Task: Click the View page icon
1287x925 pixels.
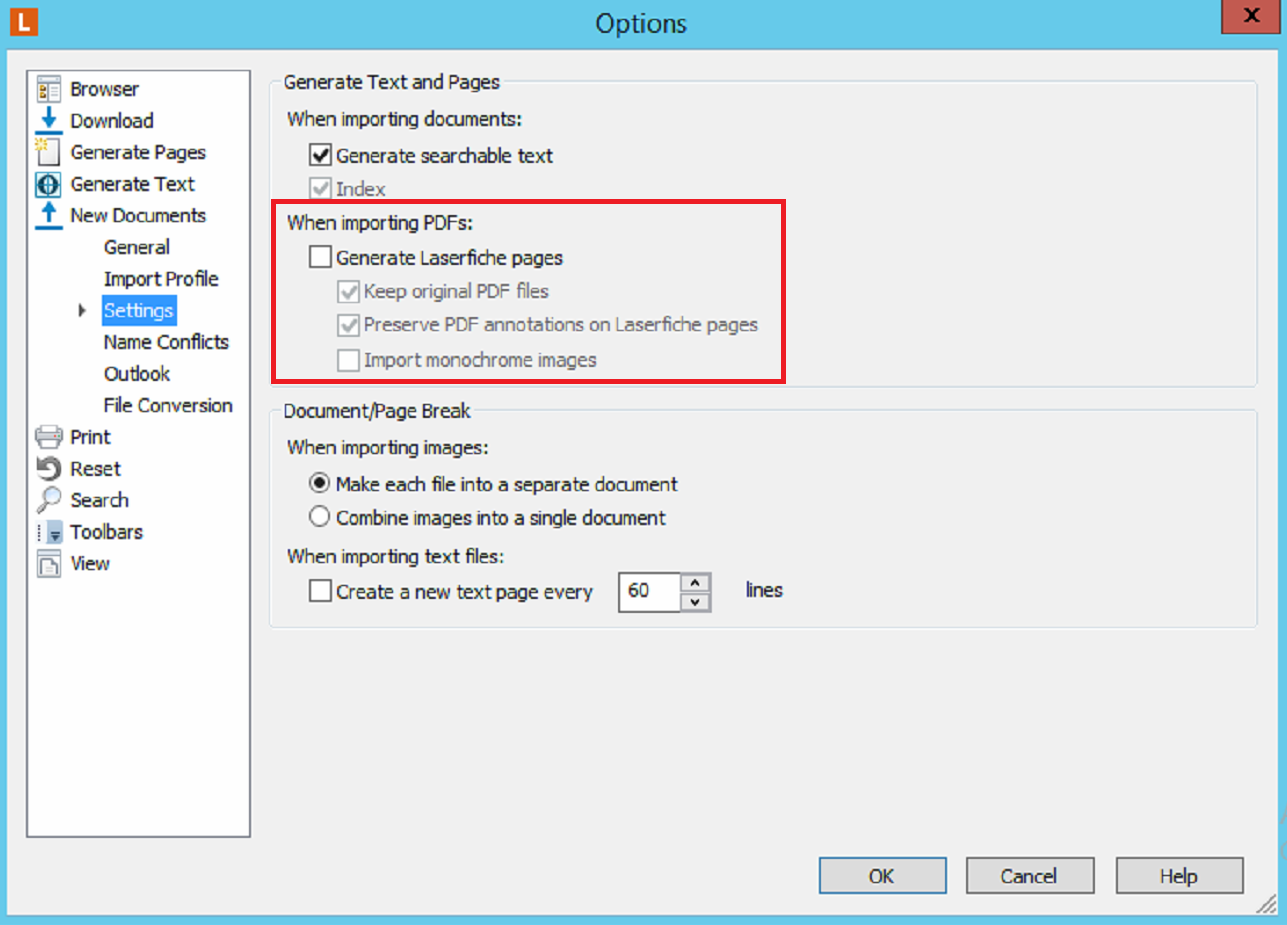Action: coord(49,563)
